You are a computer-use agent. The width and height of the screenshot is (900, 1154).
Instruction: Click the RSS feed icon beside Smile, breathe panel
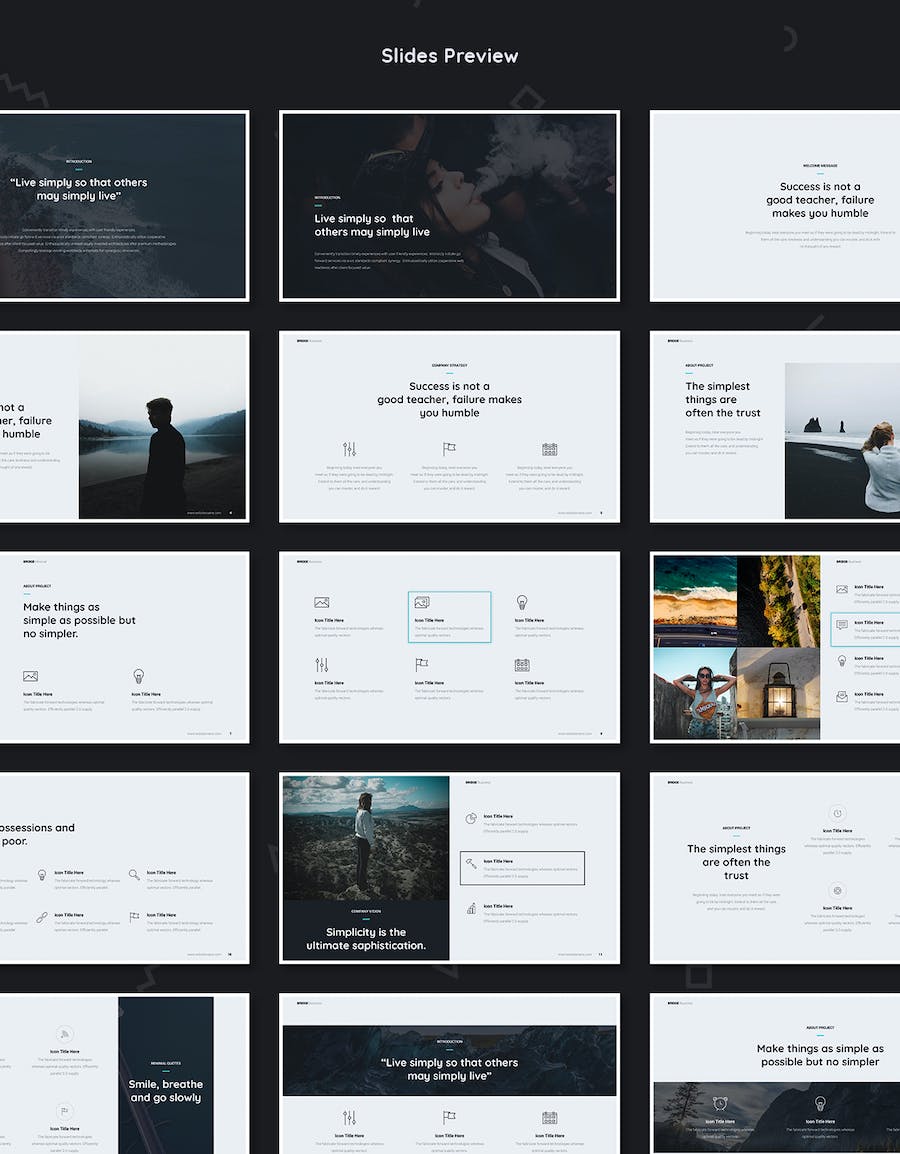(x=64, y=1034)
